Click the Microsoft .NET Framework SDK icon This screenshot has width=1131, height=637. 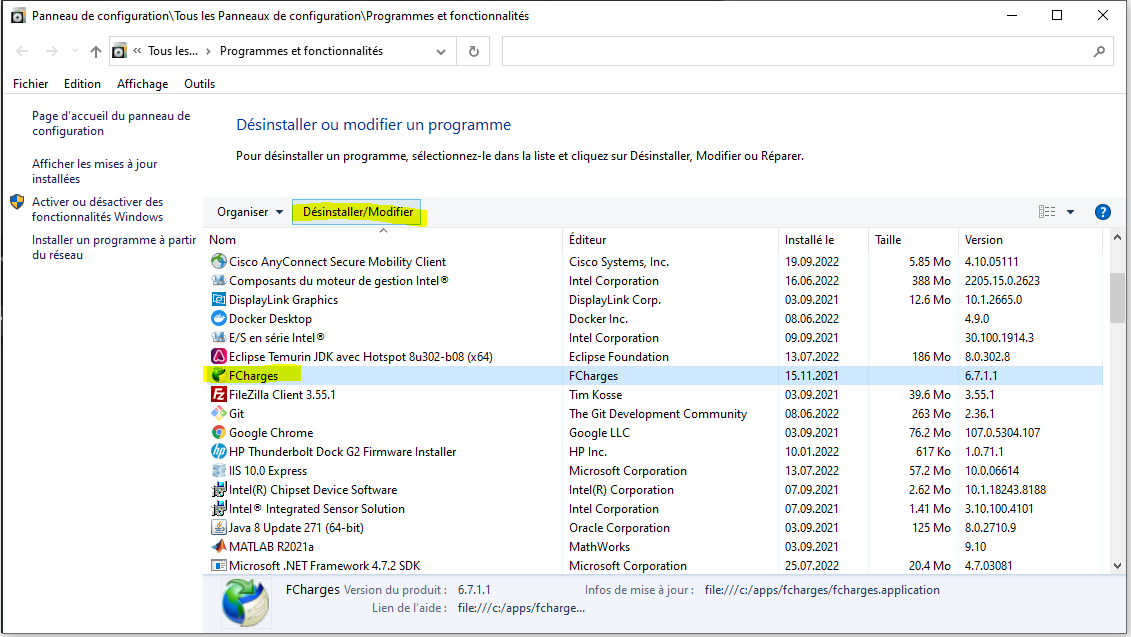(219, 566)
